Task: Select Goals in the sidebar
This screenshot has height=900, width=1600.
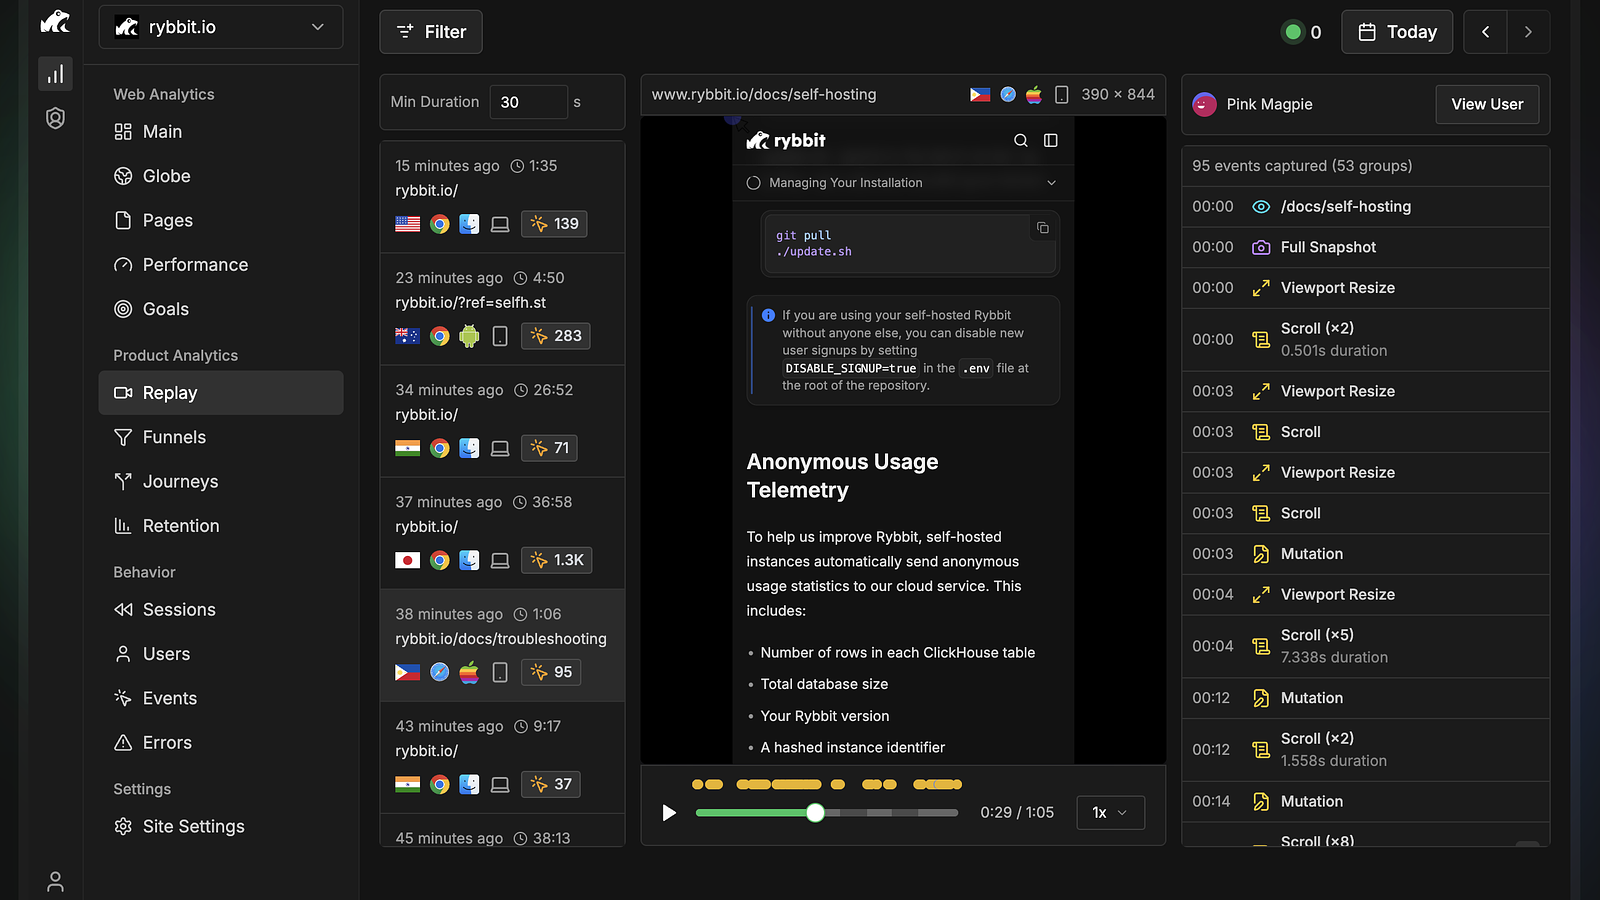Action: pyautogui.click(x=221, y=309)
